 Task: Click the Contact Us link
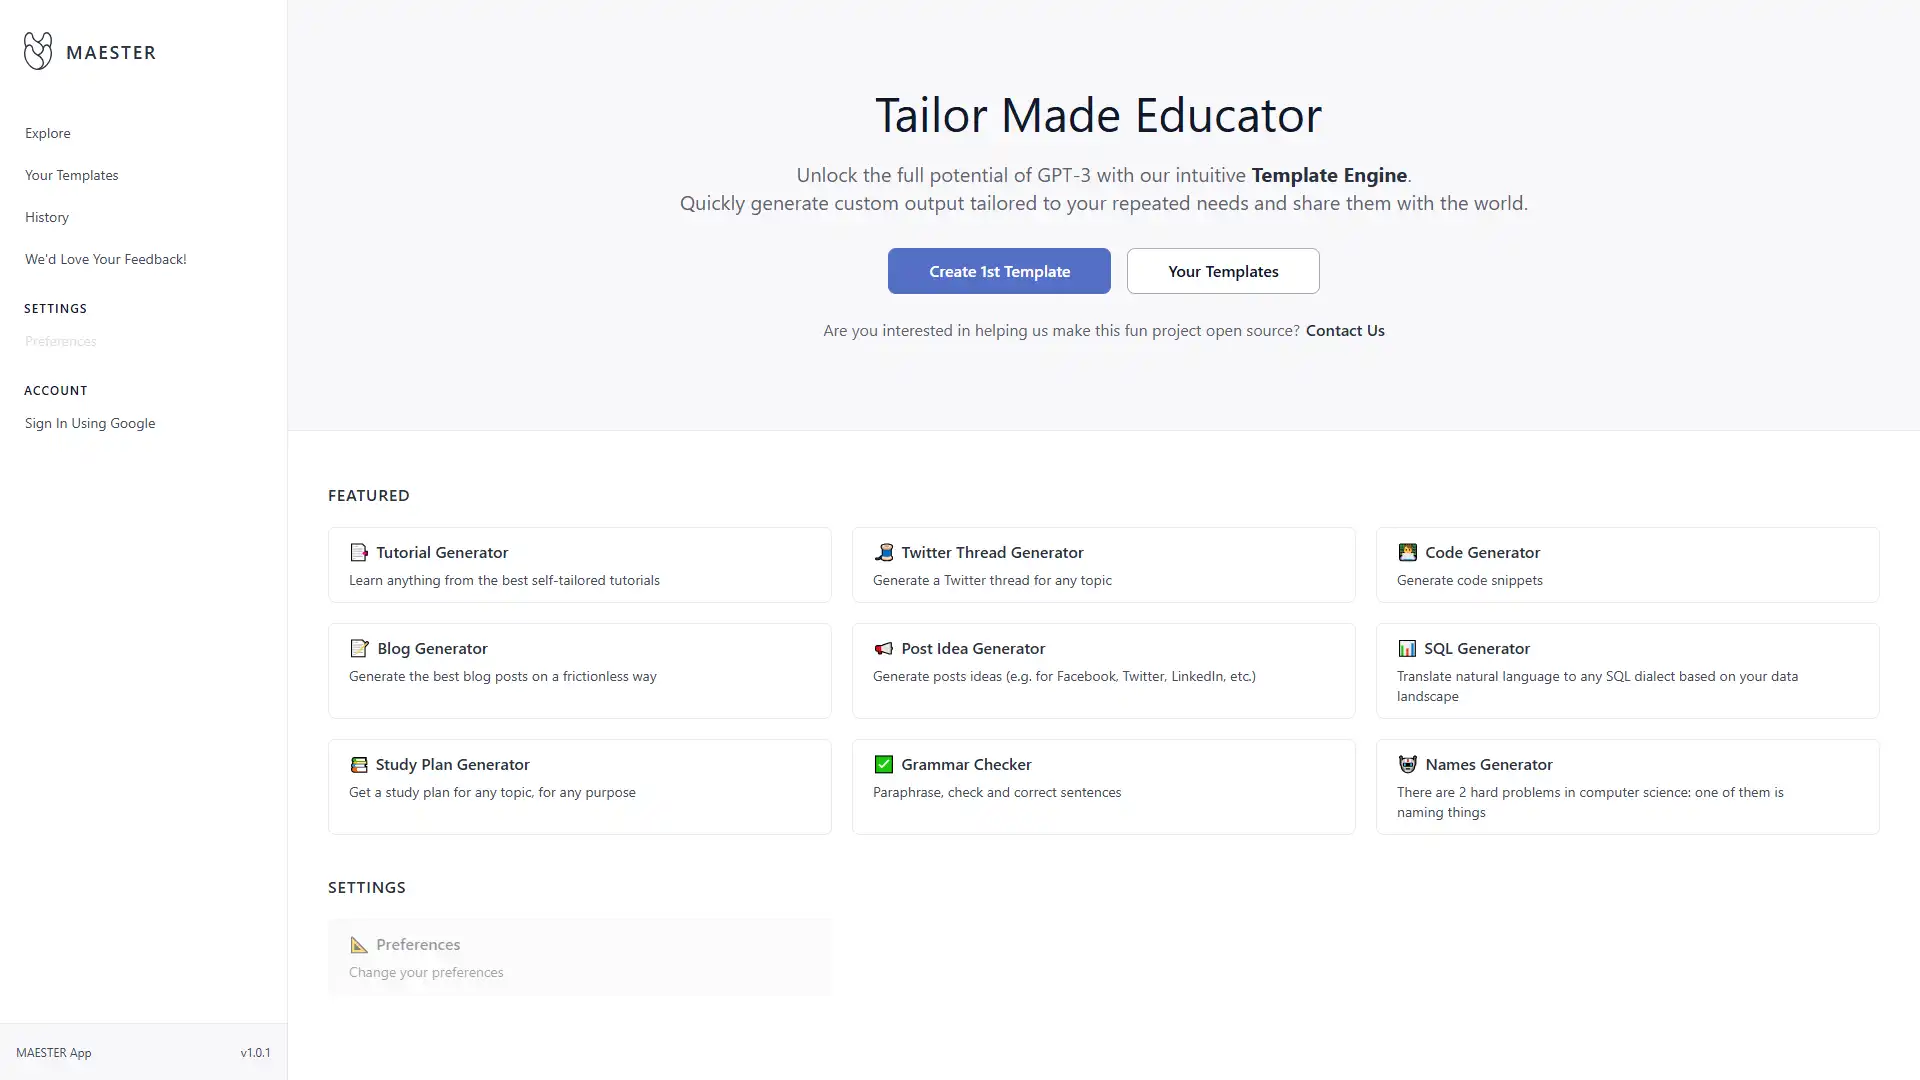(1345, 330)
